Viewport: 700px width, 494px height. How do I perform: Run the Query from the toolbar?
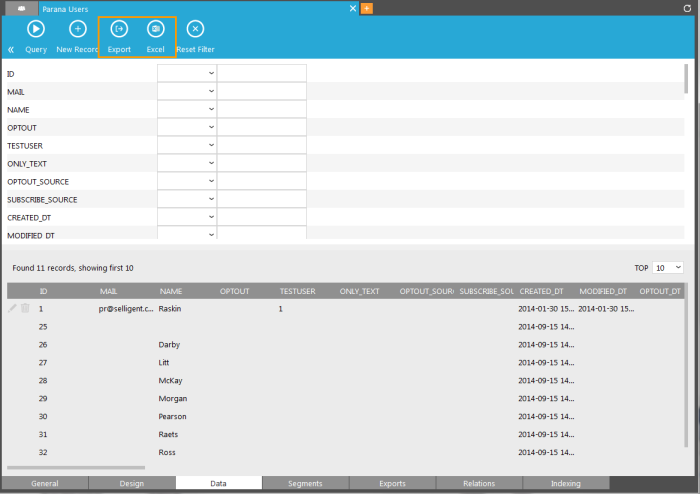(36, 30)
